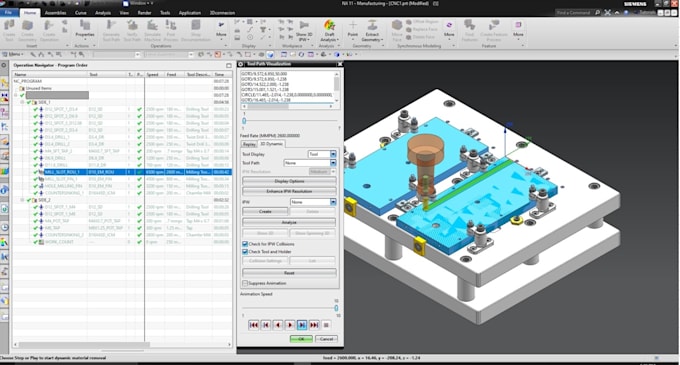Switch to the Render ribbon tab
The width and height of the screenshot is (680, 365).
click(144, 13)
